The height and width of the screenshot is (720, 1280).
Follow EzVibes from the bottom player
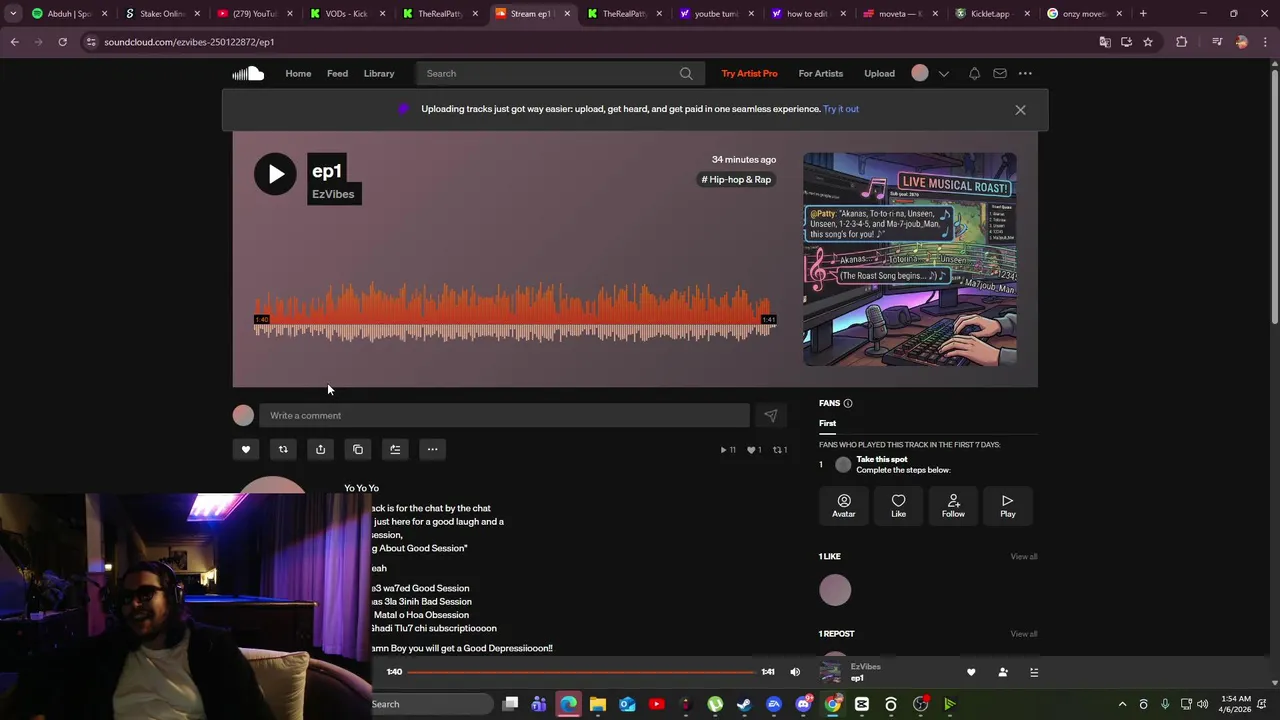[1003, 672]
